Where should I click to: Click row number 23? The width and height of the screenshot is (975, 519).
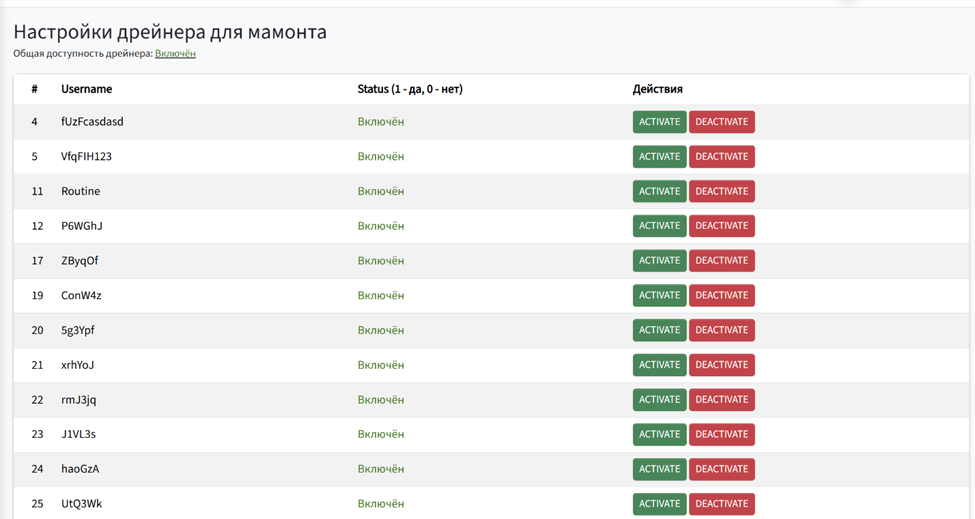(x=37, y=434)
